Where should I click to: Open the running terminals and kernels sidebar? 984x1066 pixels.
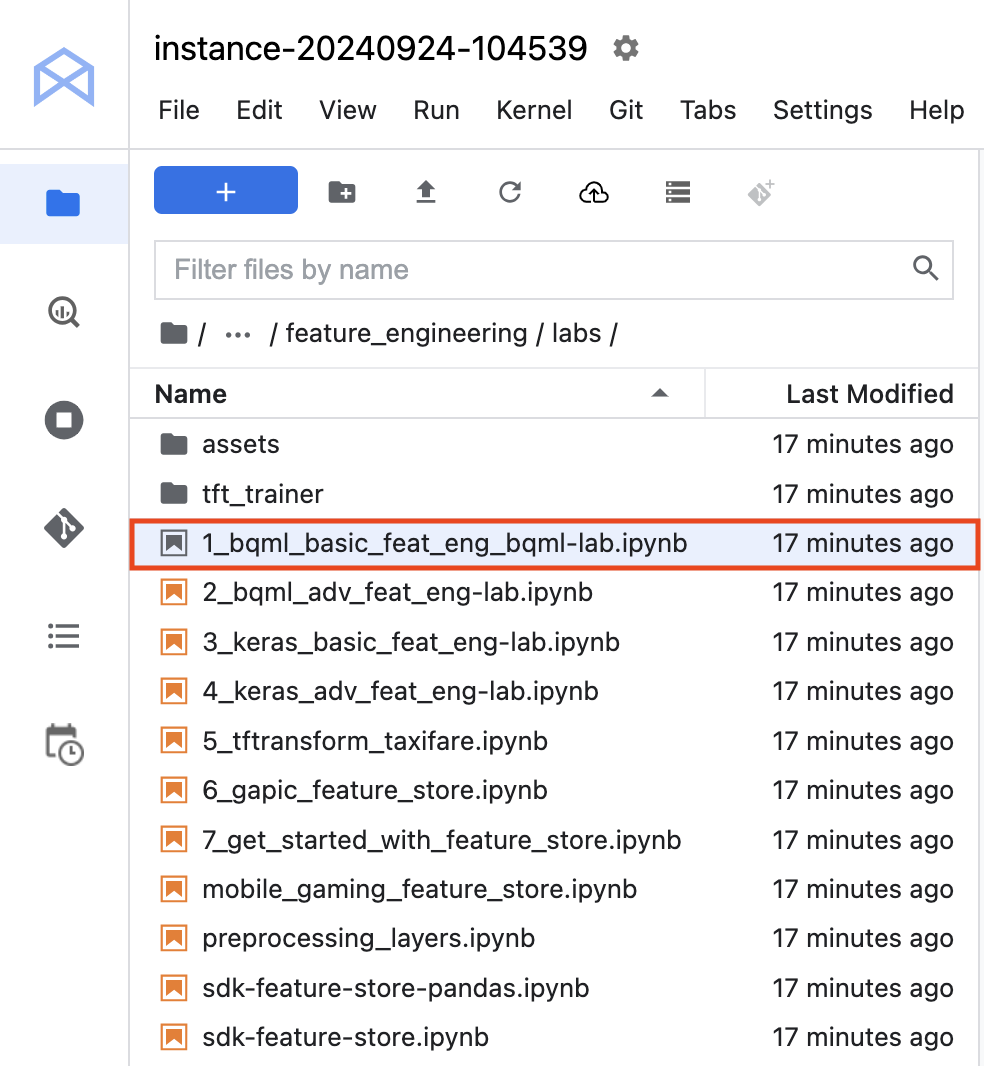point(64,419)
